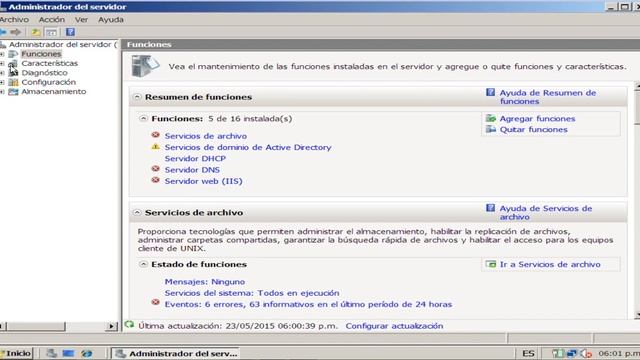Viewport: 640px width, 360px height.
Task: Click the Configurar actualización link
Action: pyautogui.click(x=394, y=326)
